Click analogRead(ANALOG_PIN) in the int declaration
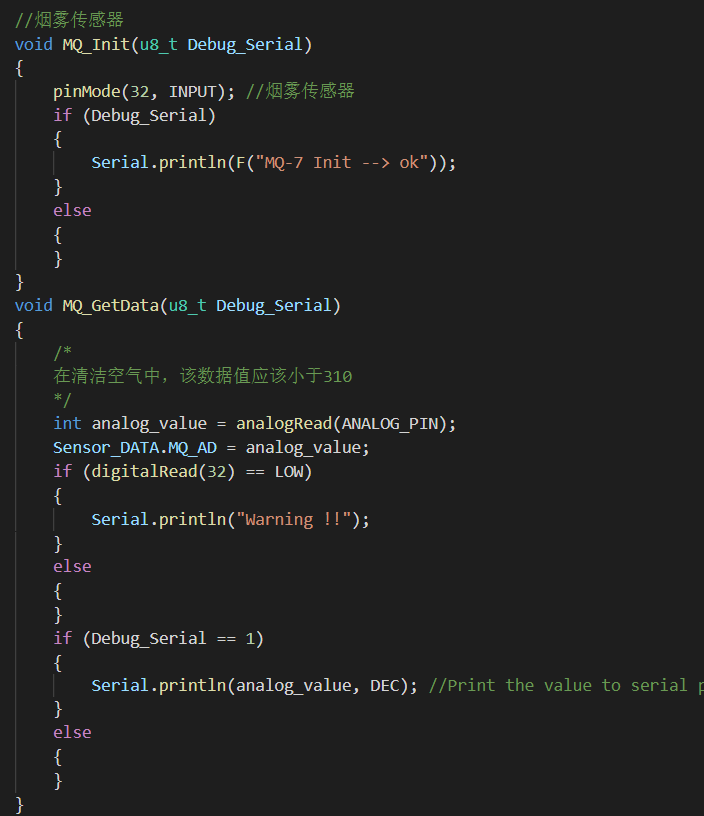The image size is (704, 816). (x=341, y=424)
